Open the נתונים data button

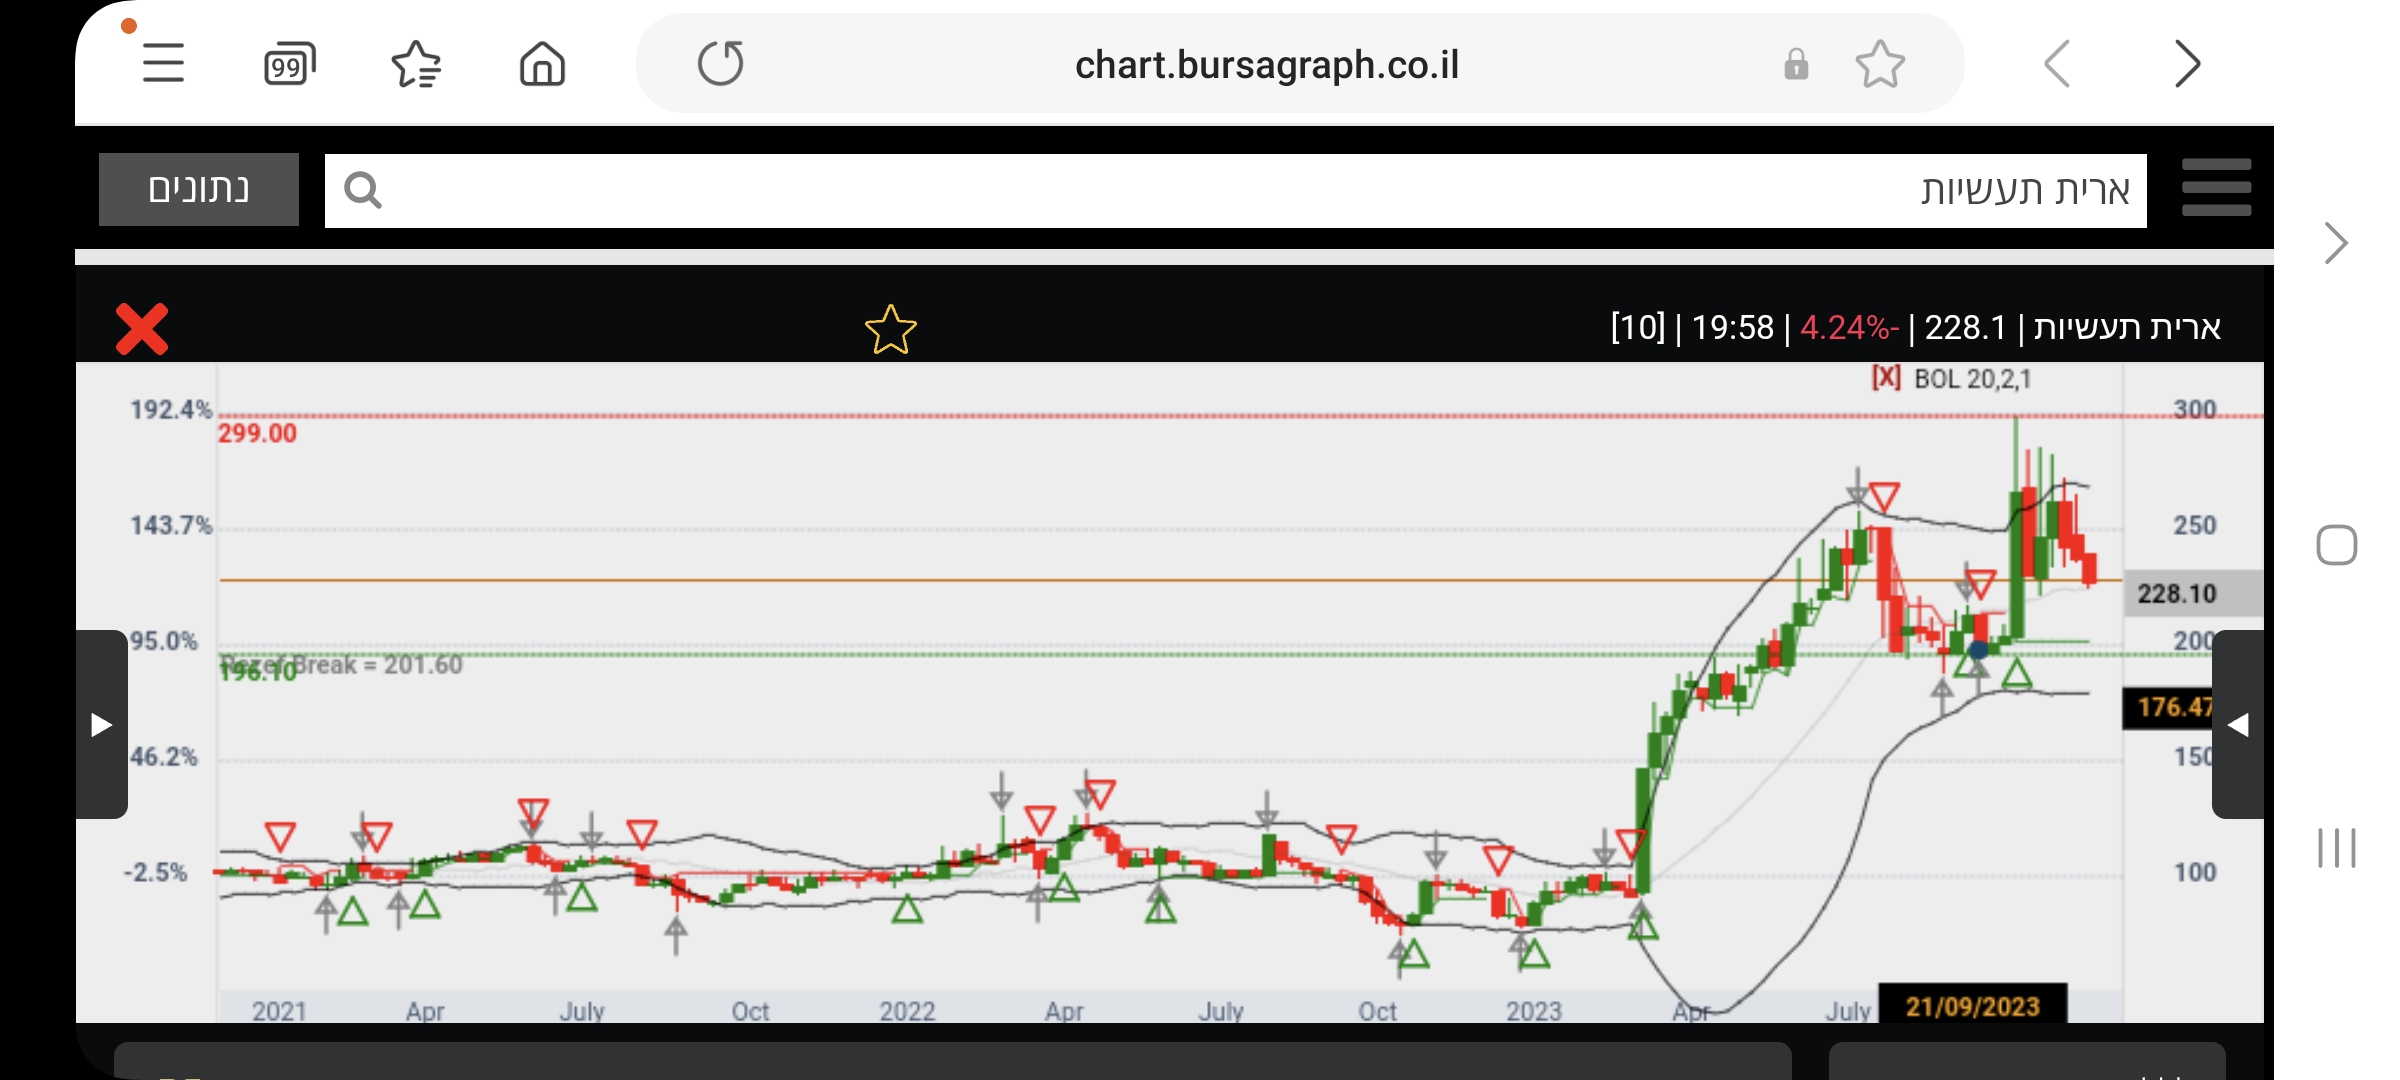point(199,189)
